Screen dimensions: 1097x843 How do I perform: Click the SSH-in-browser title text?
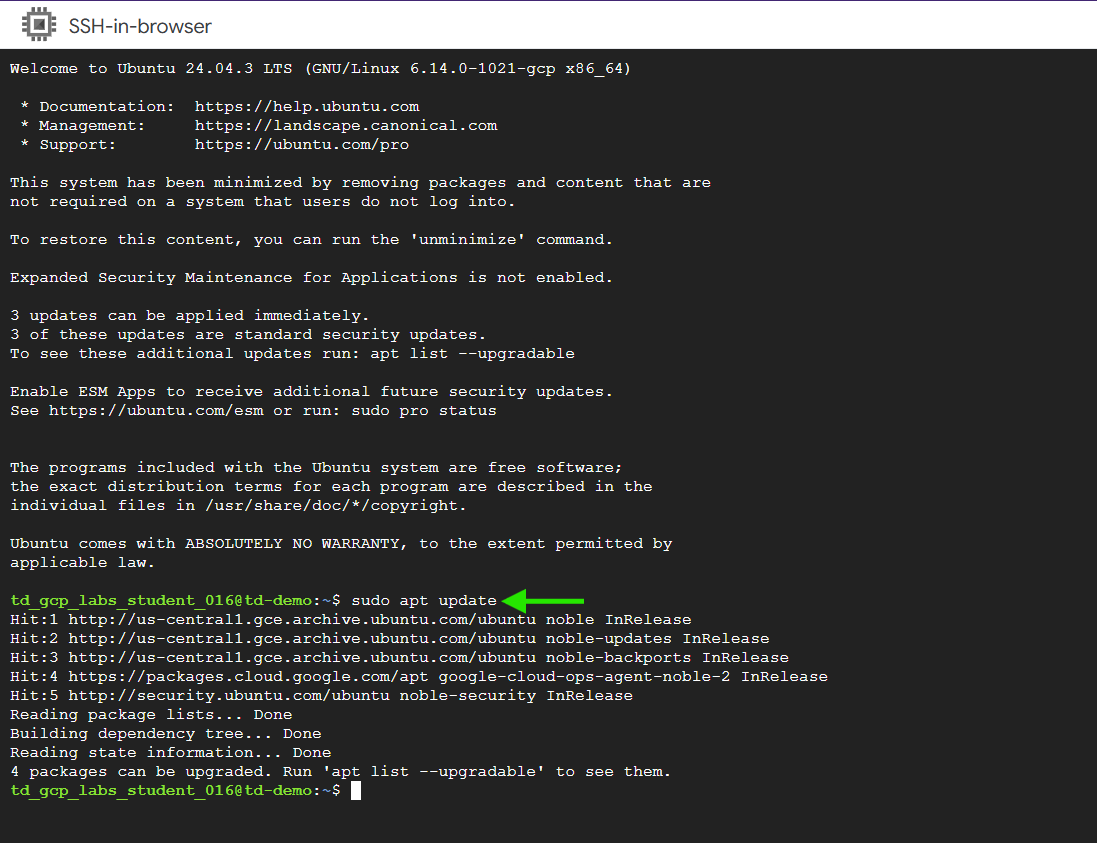click(x=140, y=26)
